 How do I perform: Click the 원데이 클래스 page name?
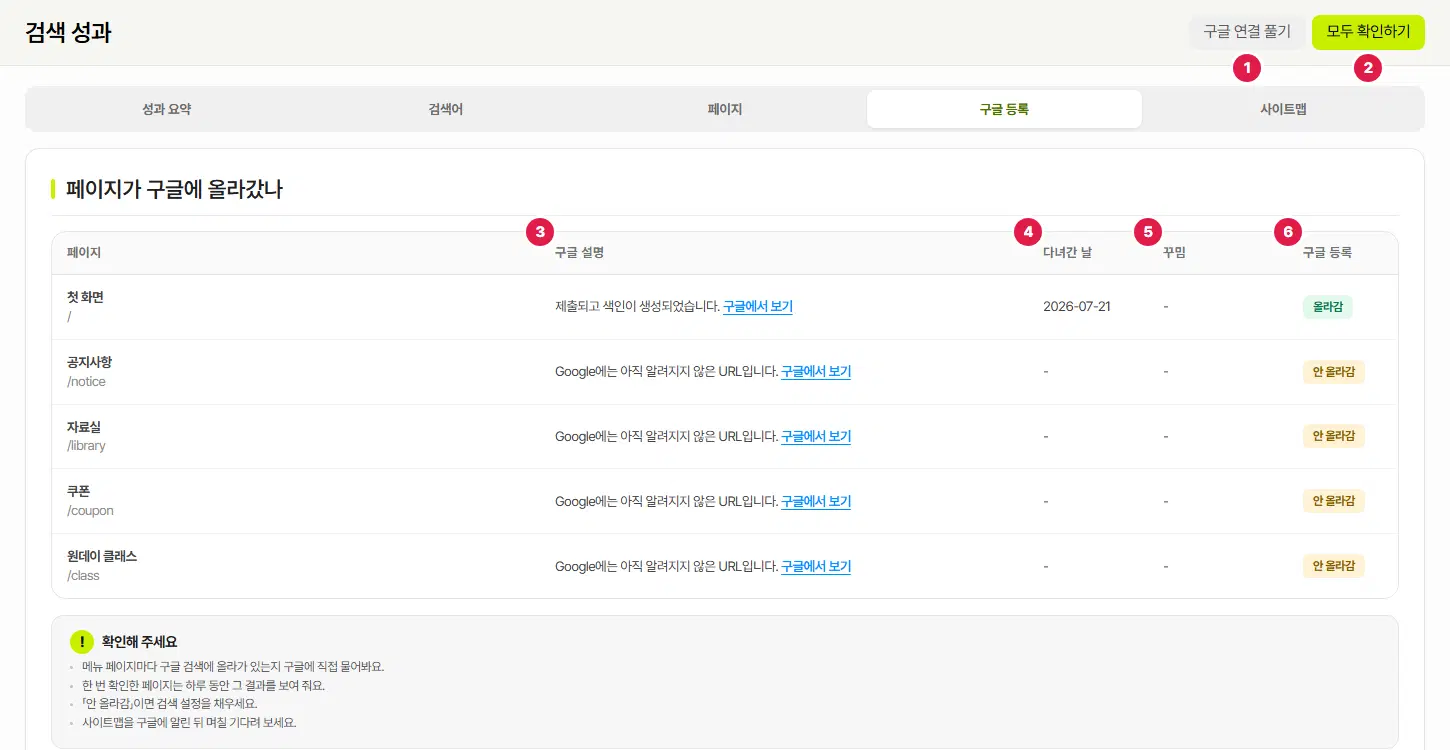coord(102,556)
